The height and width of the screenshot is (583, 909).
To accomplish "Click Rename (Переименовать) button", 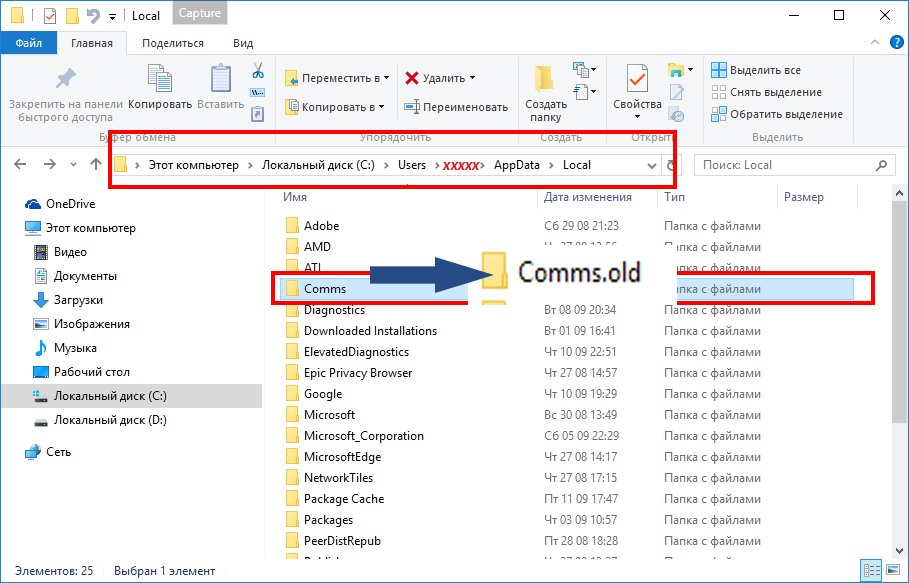I will (x=456, y=107).
